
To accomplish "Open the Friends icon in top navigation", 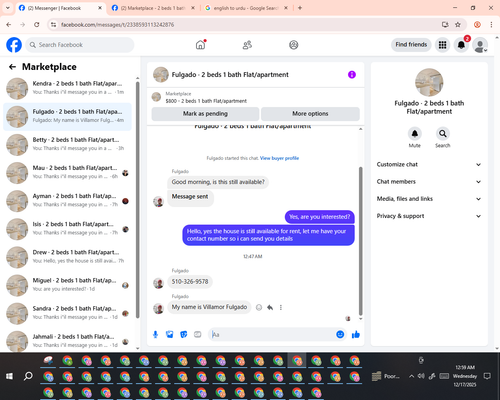I will pos(247,45).
